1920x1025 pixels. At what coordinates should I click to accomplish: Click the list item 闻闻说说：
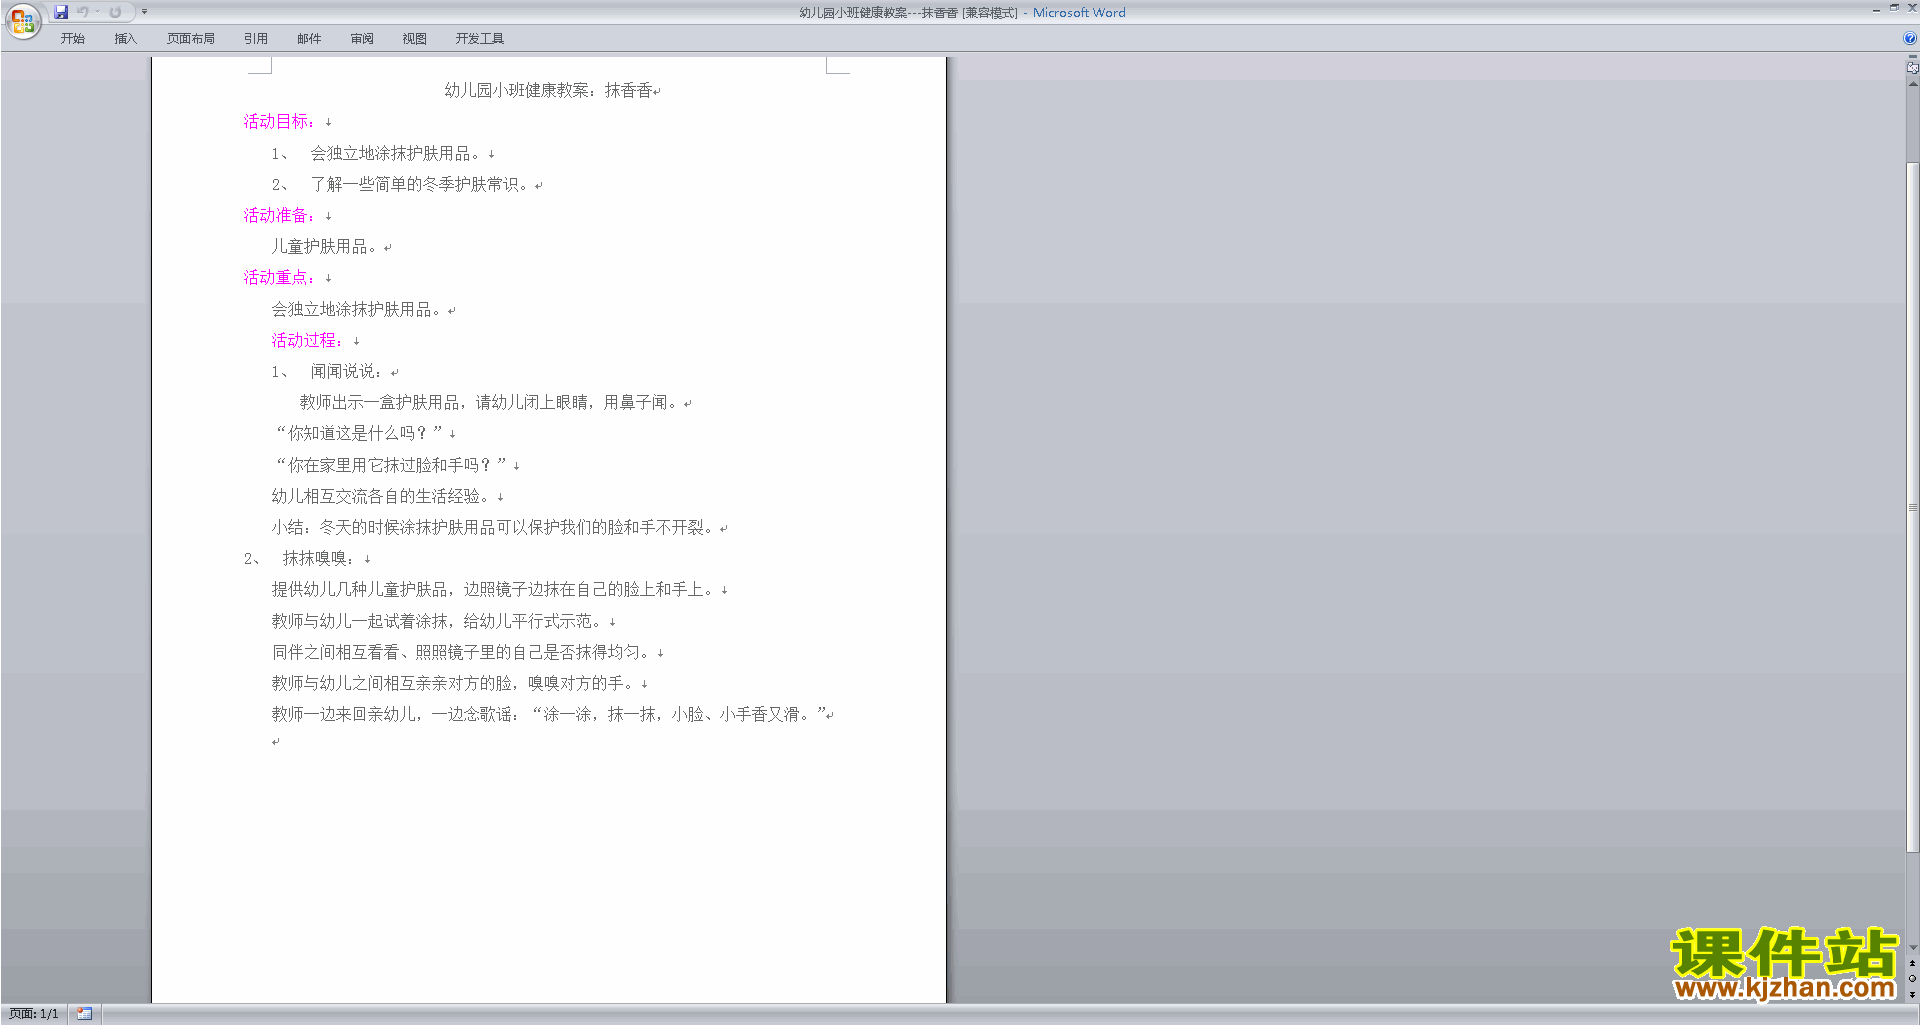coord(346,372)
